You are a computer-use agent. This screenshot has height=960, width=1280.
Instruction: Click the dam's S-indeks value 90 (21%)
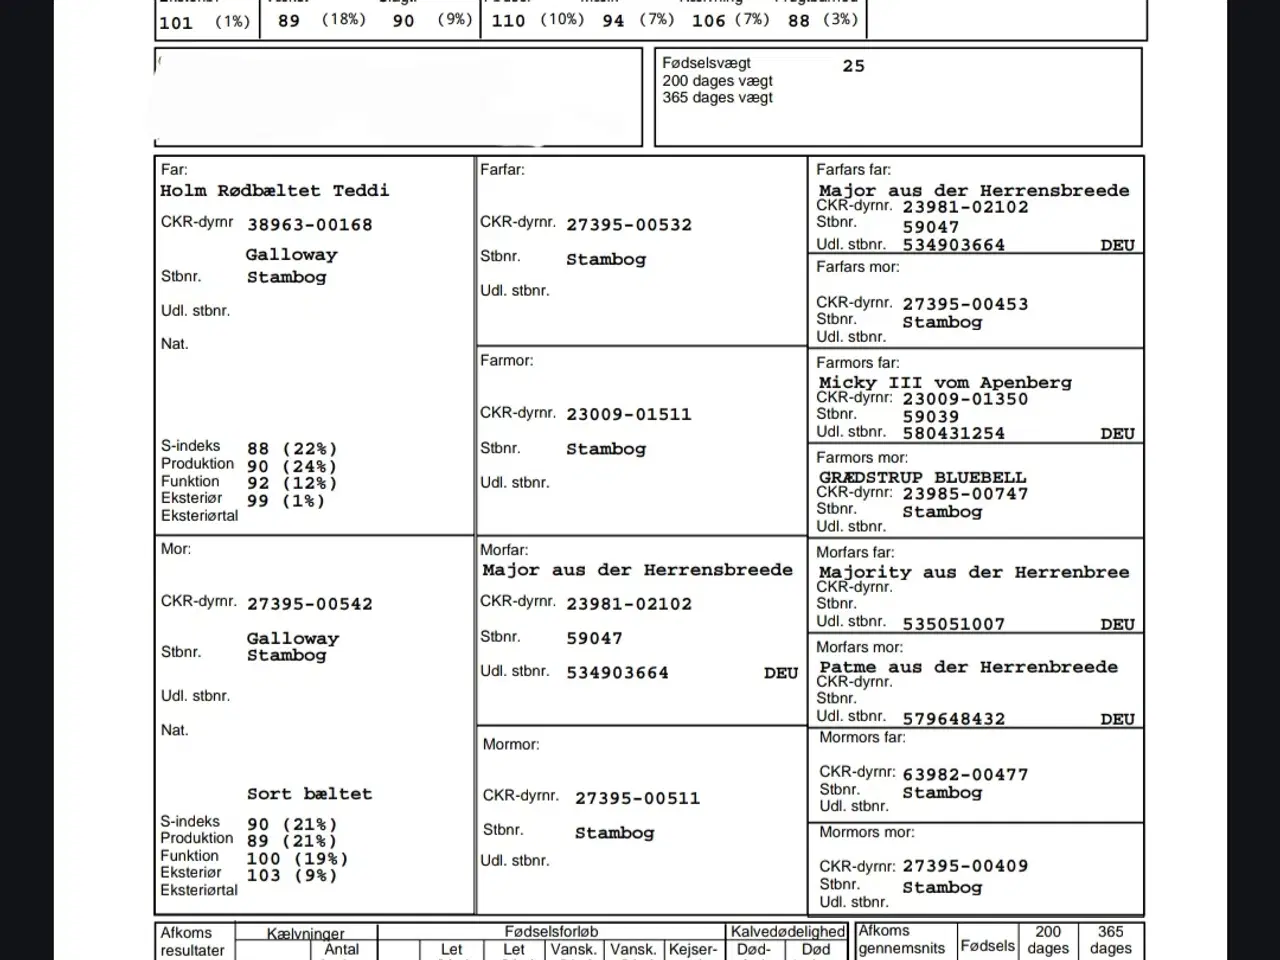(x=292, y=825)
